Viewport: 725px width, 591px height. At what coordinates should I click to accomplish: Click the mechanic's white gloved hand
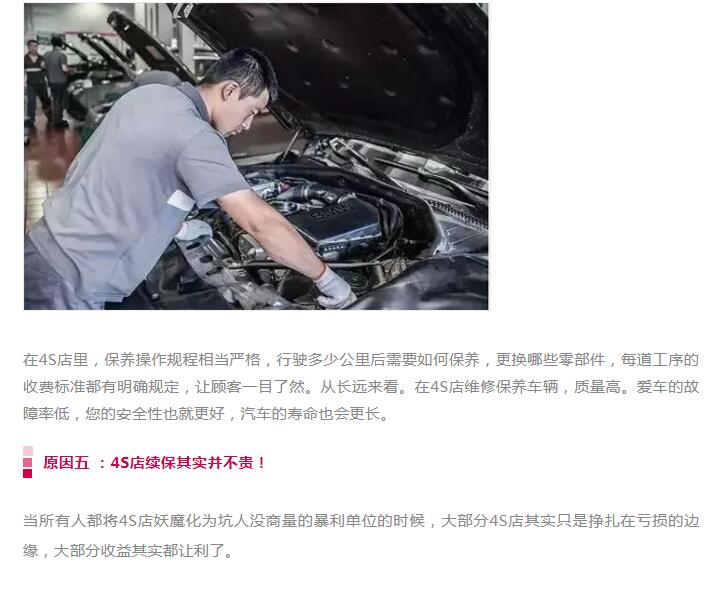(334, 288)
